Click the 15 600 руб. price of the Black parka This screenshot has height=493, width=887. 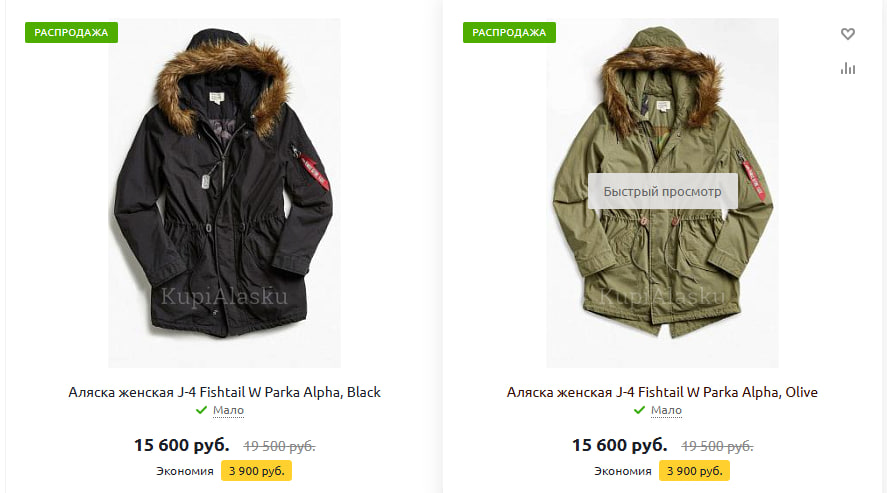coord(182,445)
